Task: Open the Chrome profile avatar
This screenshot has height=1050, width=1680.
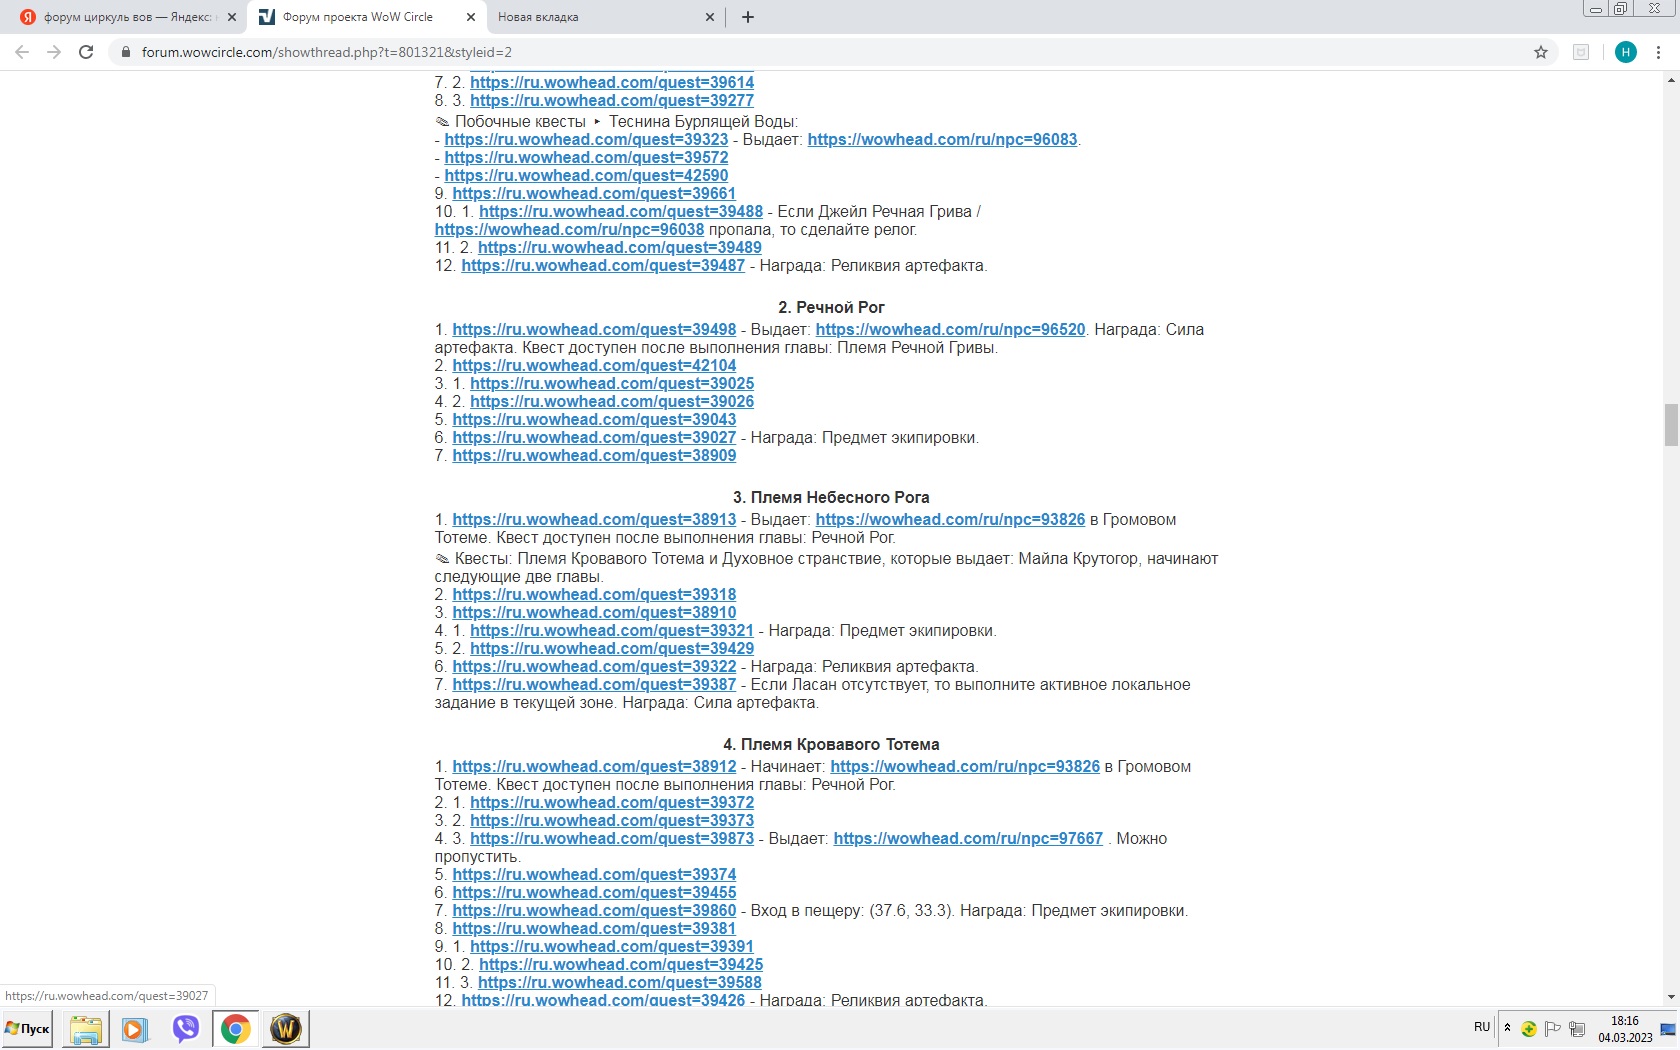Action: tap(1625, 52)
